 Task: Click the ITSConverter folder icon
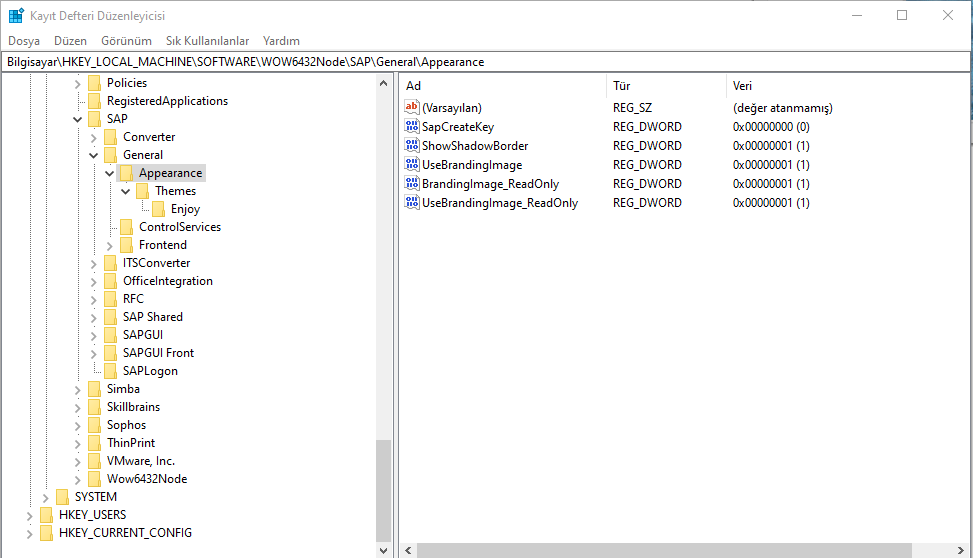pos(110,263)
